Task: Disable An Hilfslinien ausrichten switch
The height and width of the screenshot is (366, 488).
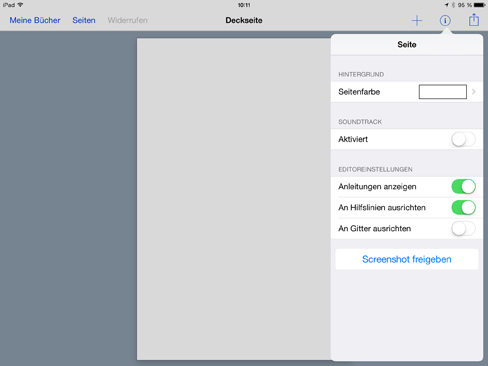Action: point(463,208)
